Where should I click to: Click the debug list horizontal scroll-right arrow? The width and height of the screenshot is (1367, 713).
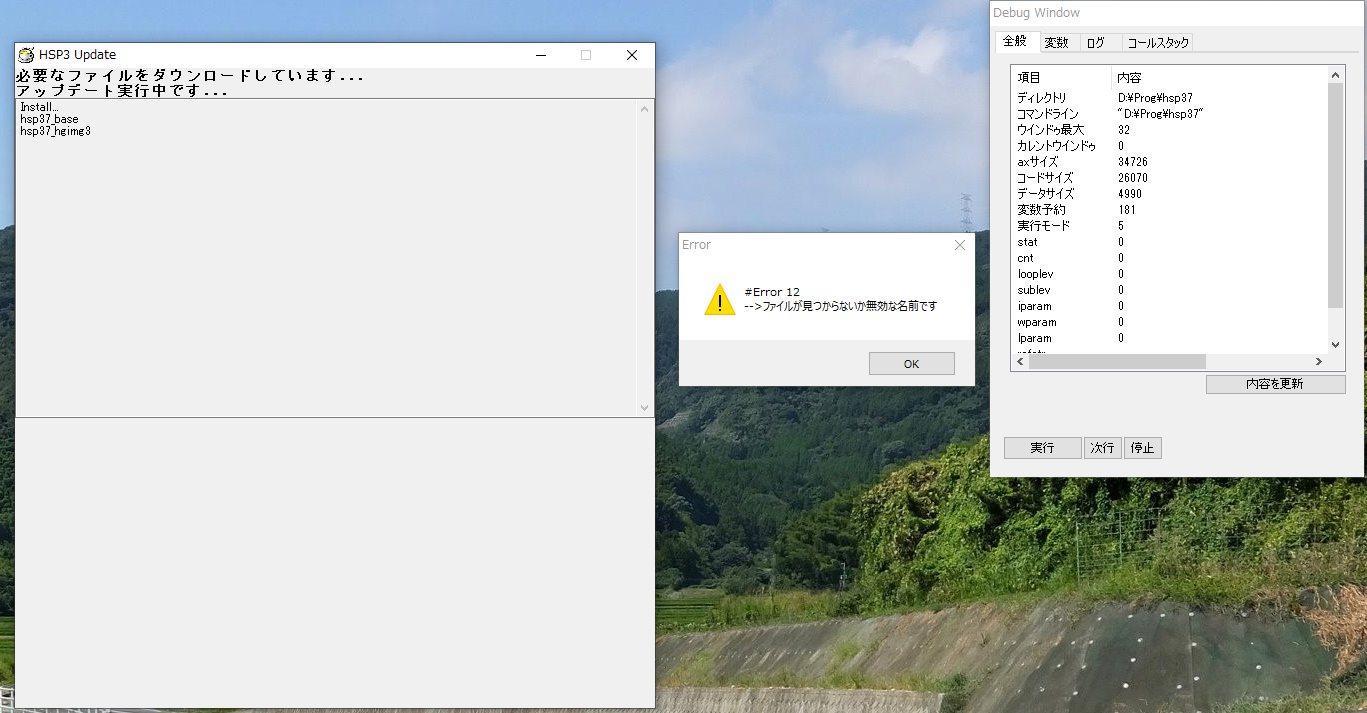1319,361
